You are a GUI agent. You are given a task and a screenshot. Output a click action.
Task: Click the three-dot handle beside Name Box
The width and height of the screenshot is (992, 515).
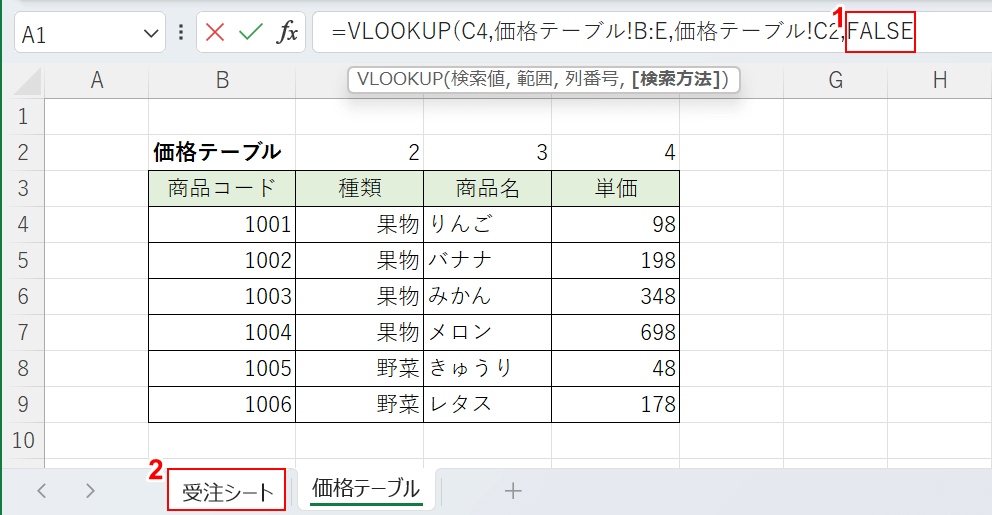click(181, 33)
